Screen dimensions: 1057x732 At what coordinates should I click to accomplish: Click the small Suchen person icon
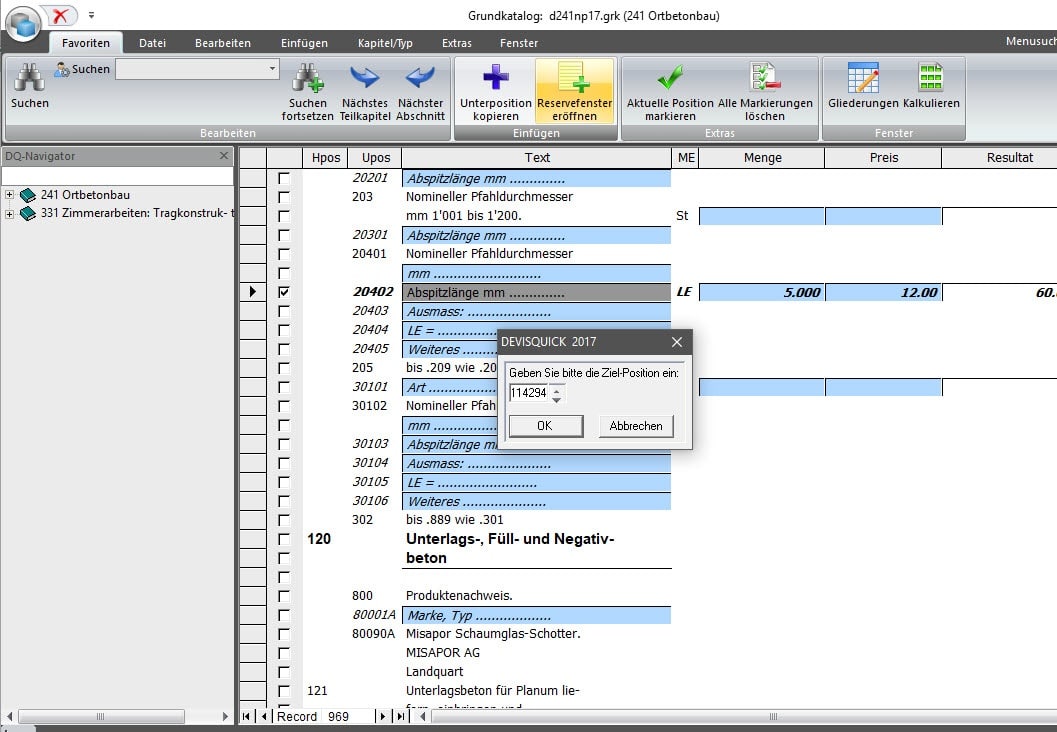click(61, 69)
